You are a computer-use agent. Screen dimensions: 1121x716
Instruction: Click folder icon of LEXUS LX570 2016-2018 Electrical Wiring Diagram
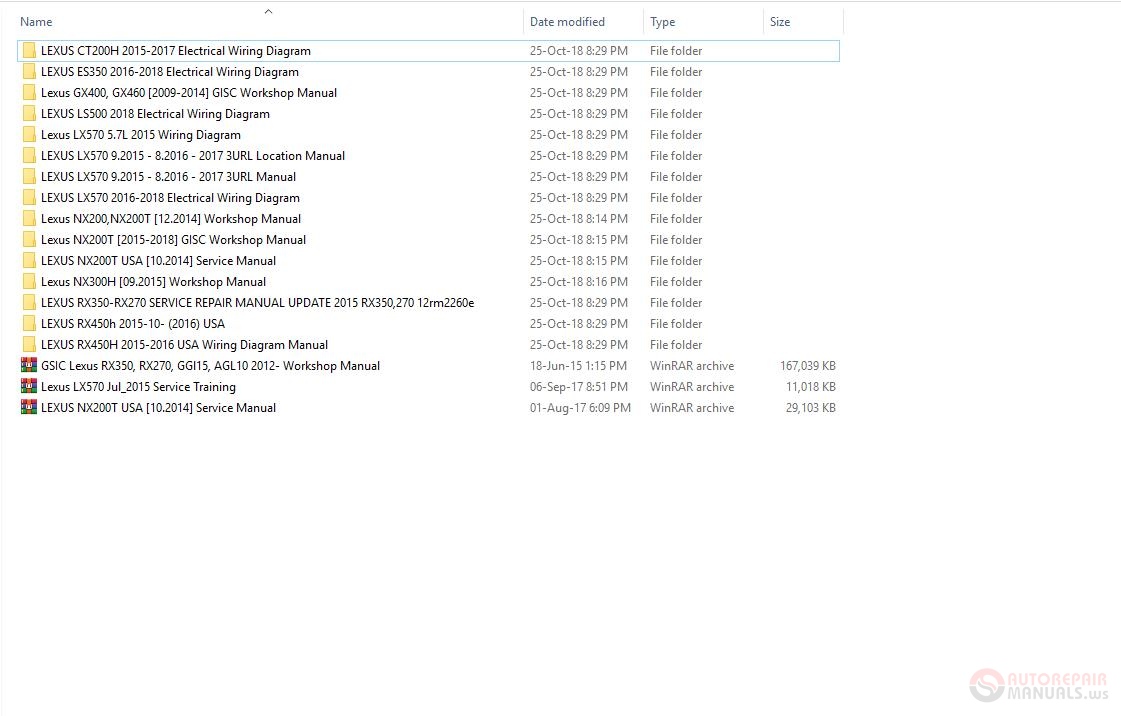click(29, 198)
